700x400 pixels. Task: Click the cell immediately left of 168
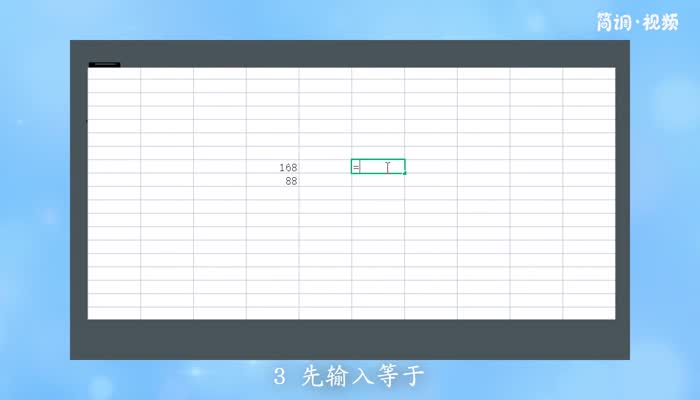pos(219,167)
